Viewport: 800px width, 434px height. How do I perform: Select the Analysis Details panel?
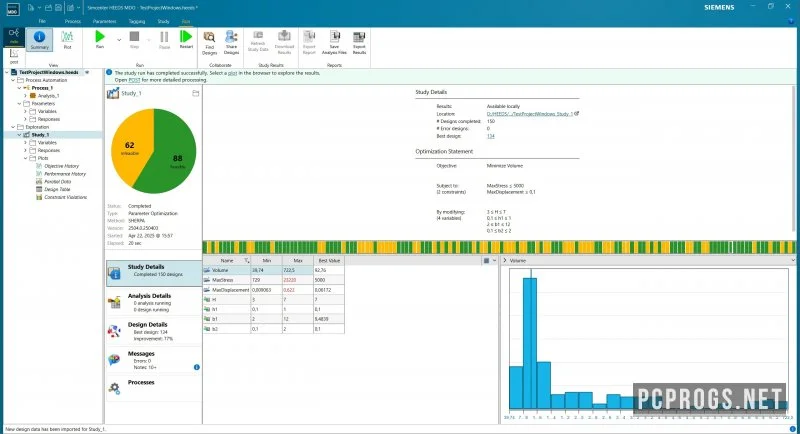click(x=154, y=302)
